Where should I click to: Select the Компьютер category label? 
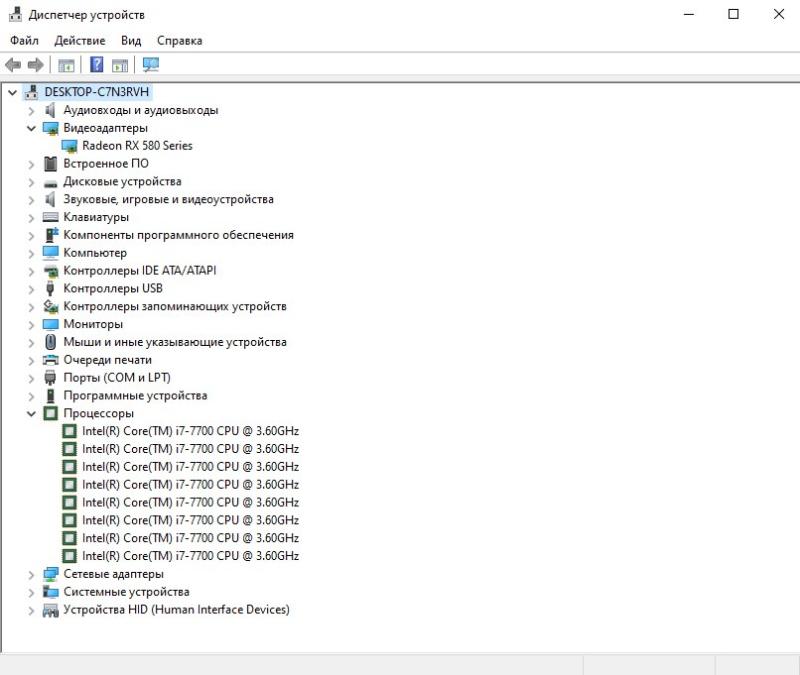point(95,253)
